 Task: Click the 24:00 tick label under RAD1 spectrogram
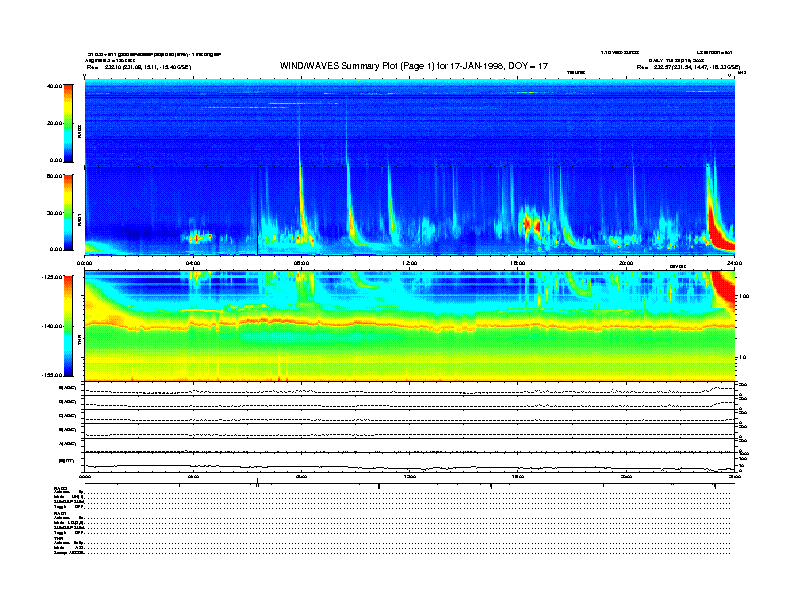coord(734,263)
